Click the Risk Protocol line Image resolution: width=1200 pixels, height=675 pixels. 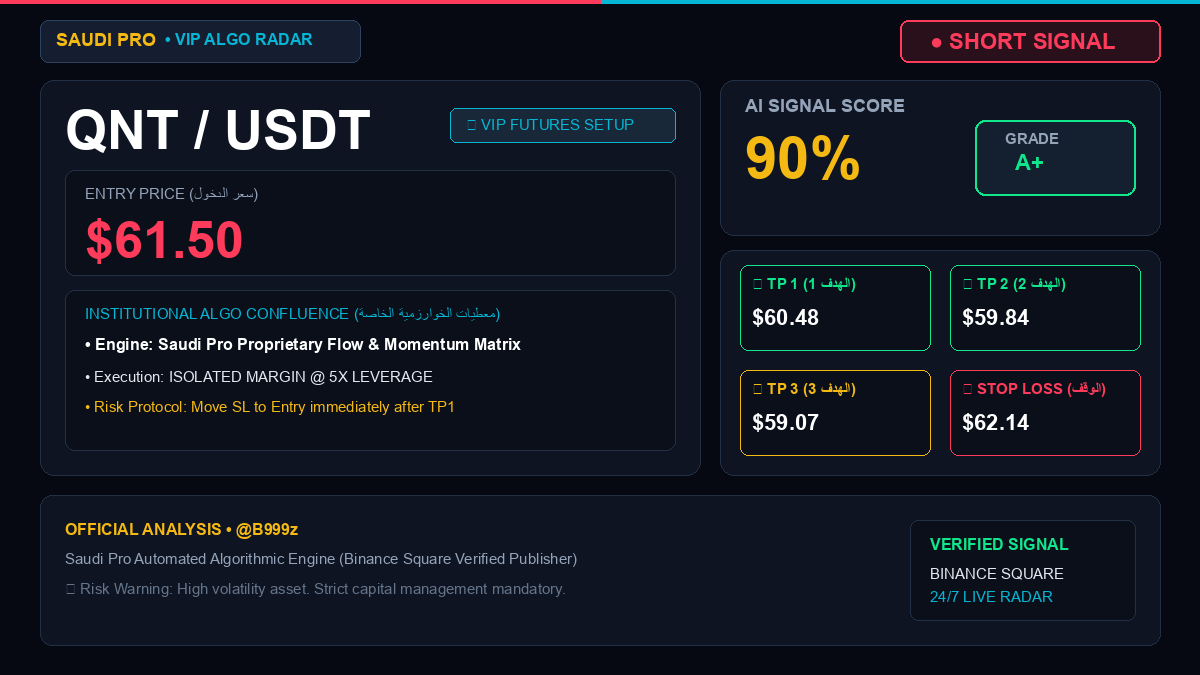tap(270, 407)
